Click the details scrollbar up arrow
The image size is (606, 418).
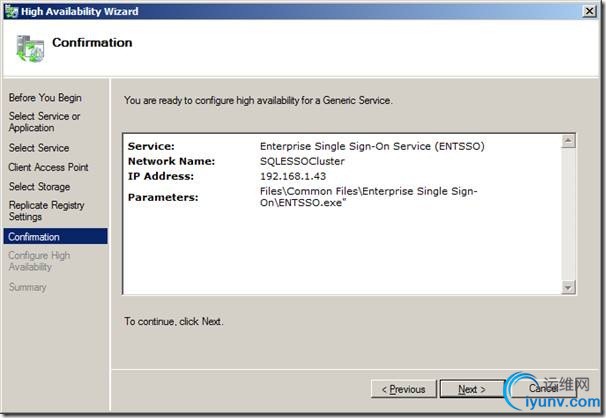click(568, 141)
